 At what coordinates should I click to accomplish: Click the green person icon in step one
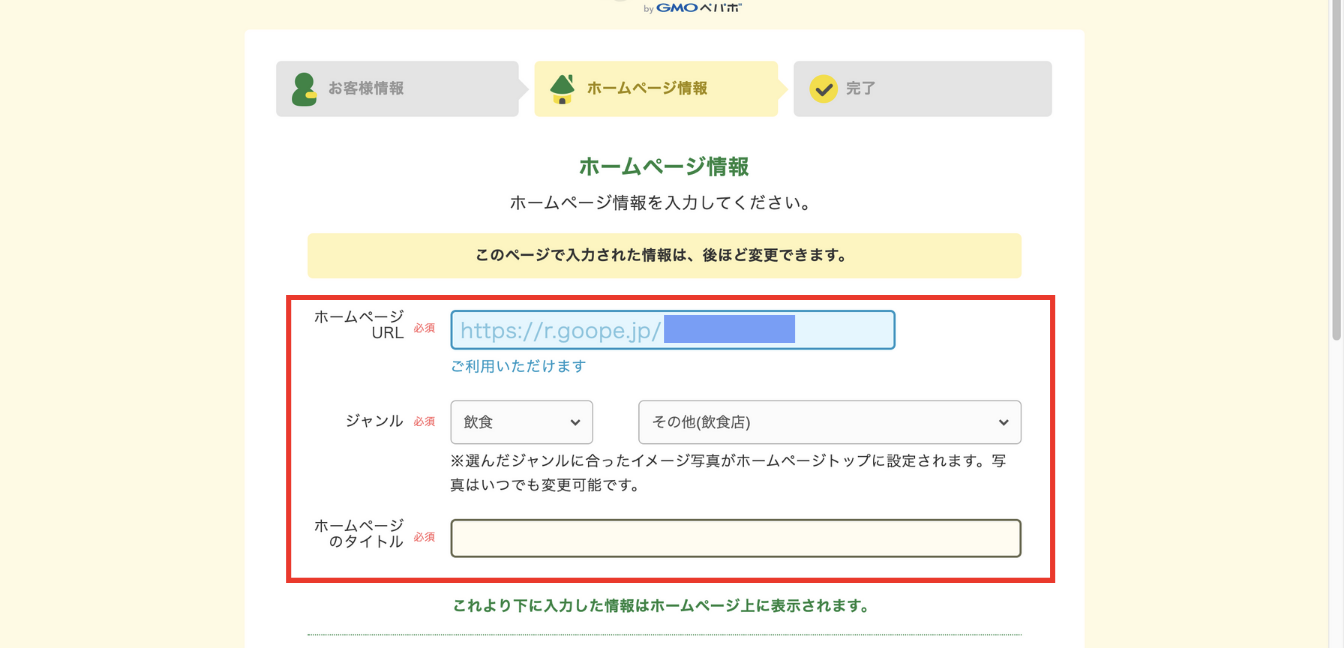[x=304, y=89]
